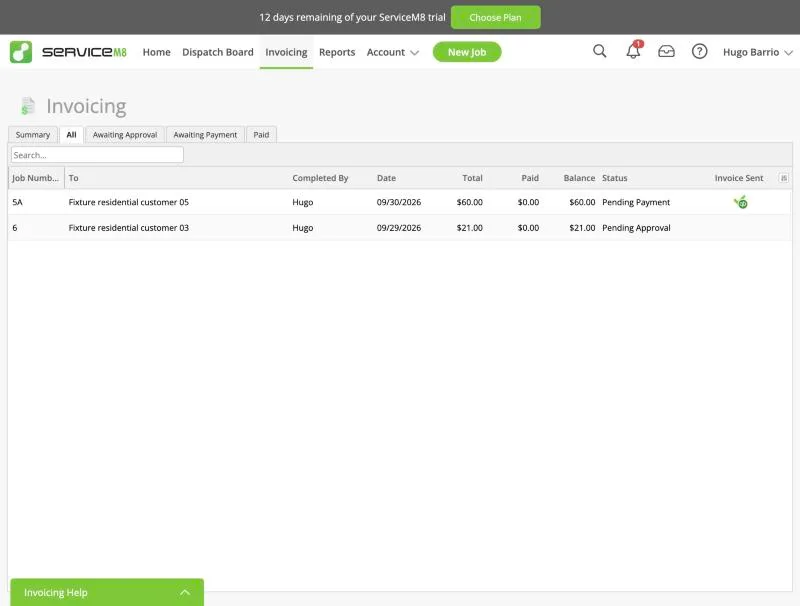
Task: Select the All tab
Action: click(71, 135)
